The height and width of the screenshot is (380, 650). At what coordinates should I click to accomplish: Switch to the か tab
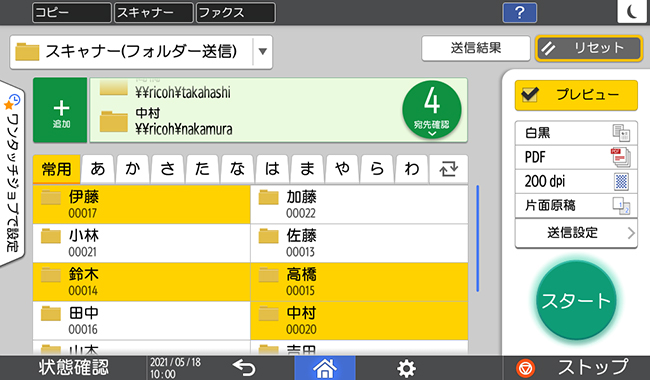(133, 169)
